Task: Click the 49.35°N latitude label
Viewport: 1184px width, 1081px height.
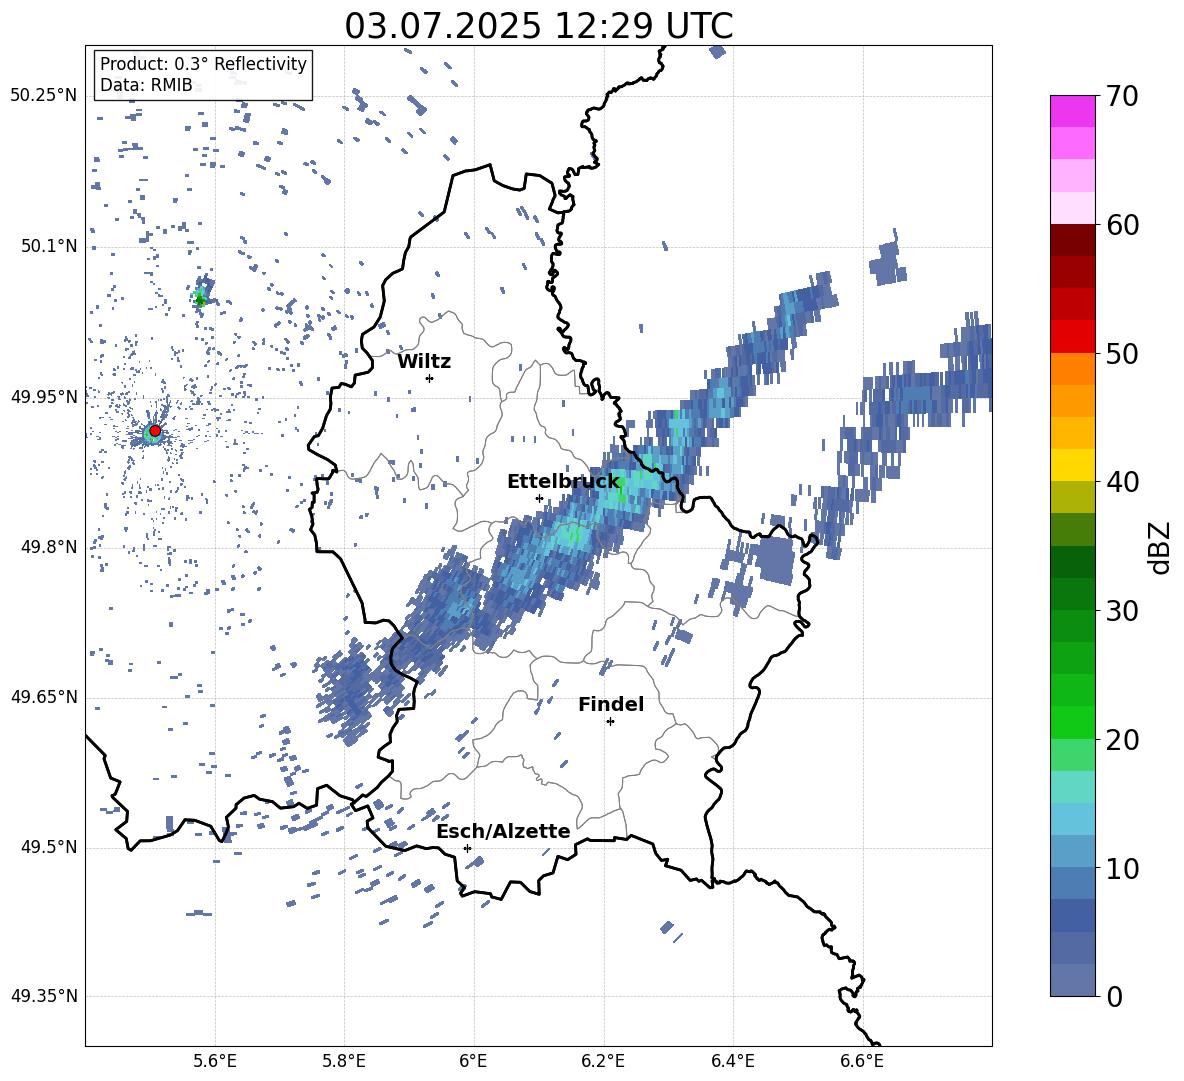Action: coord(44,996)
